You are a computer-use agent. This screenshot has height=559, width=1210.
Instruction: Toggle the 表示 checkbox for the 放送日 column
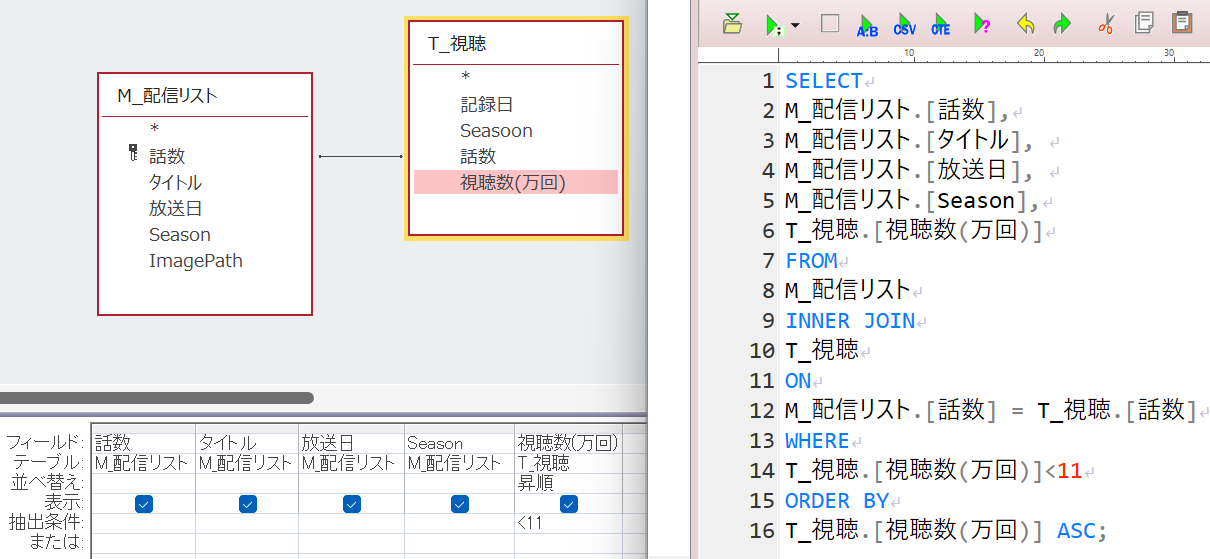pos(352,505)
